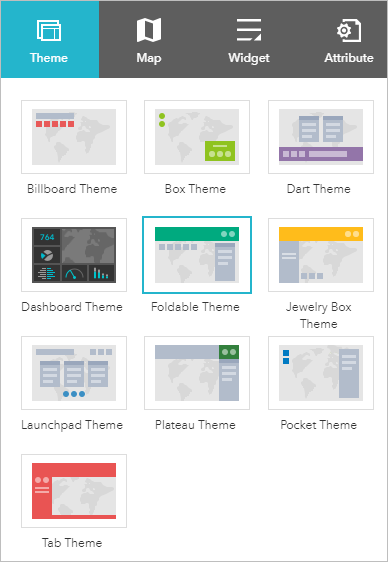
Task: Click the 'Billboard Theme' label text
Action: (x=72, y=189)
